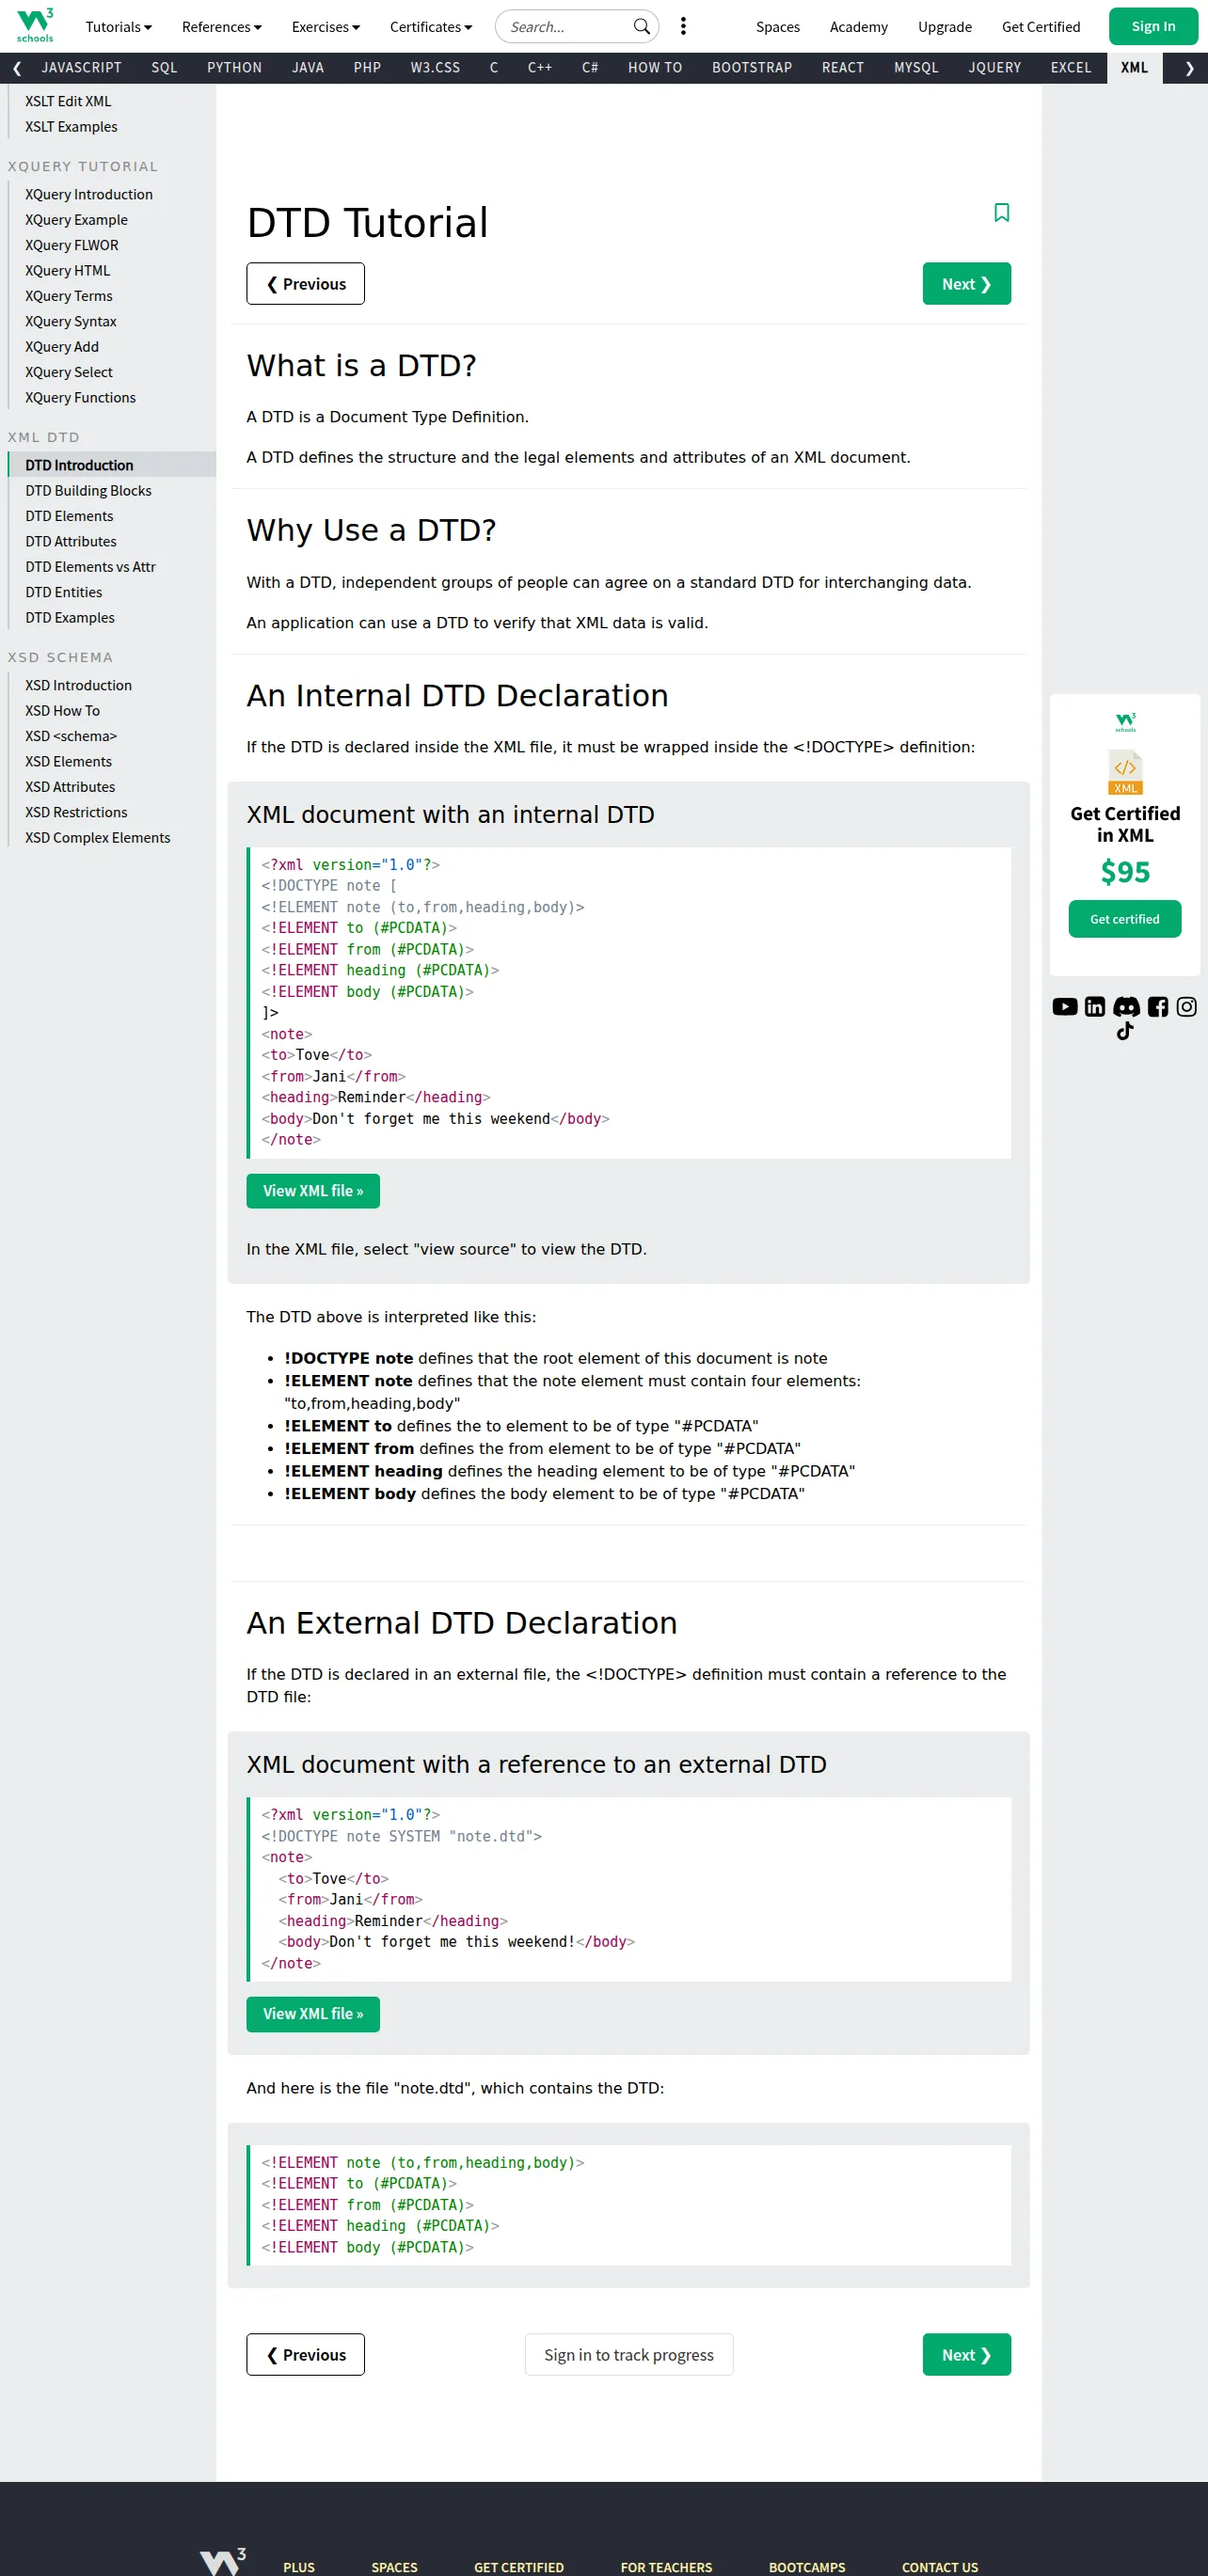The width and height of the screenshot is (1208, 2576).
Task: Click Sign in to track progress
Action: point(629,2355)
